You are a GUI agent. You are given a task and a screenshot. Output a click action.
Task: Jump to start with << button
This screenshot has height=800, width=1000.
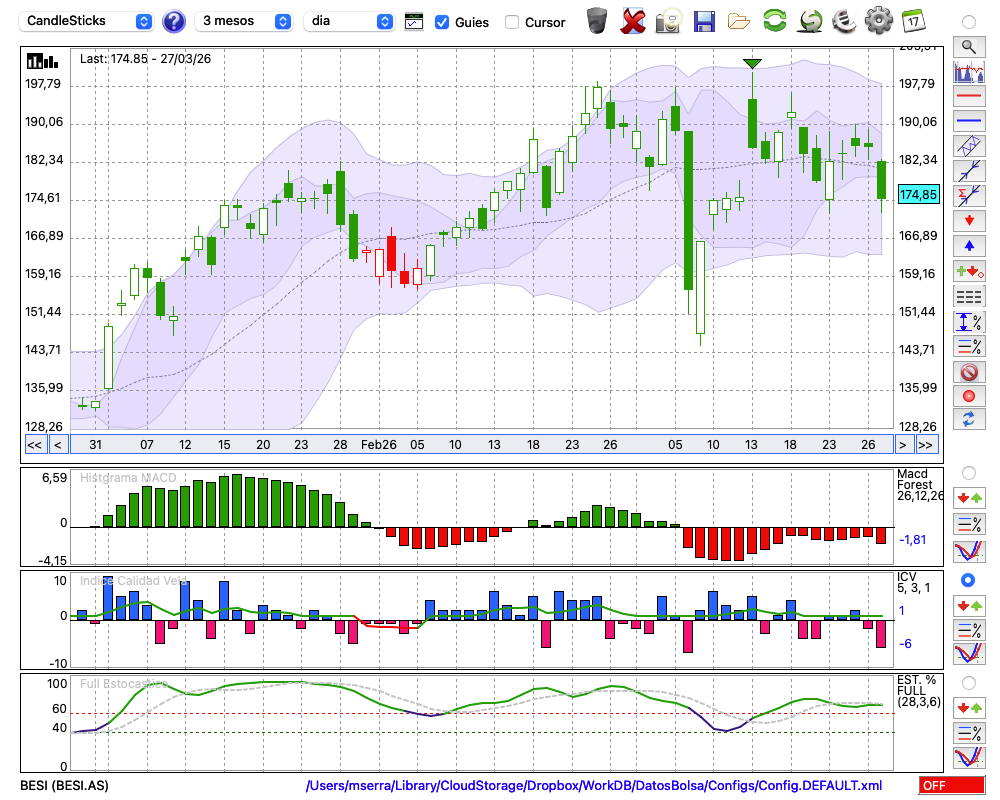point(34,445)
